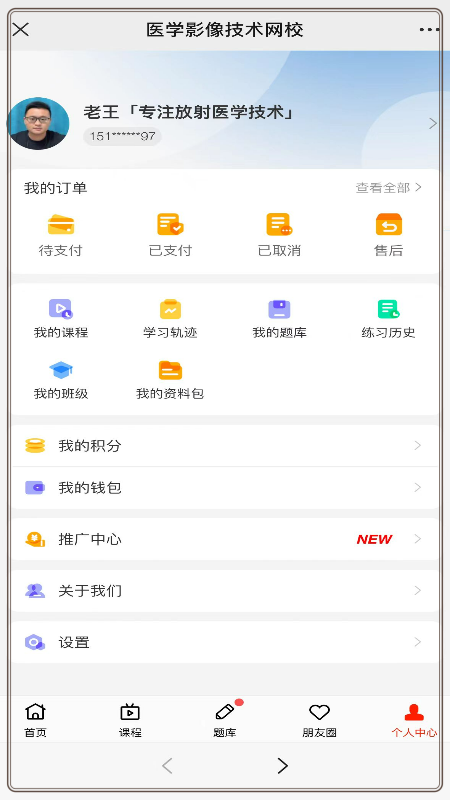View all orders via 查看全部

389,188
